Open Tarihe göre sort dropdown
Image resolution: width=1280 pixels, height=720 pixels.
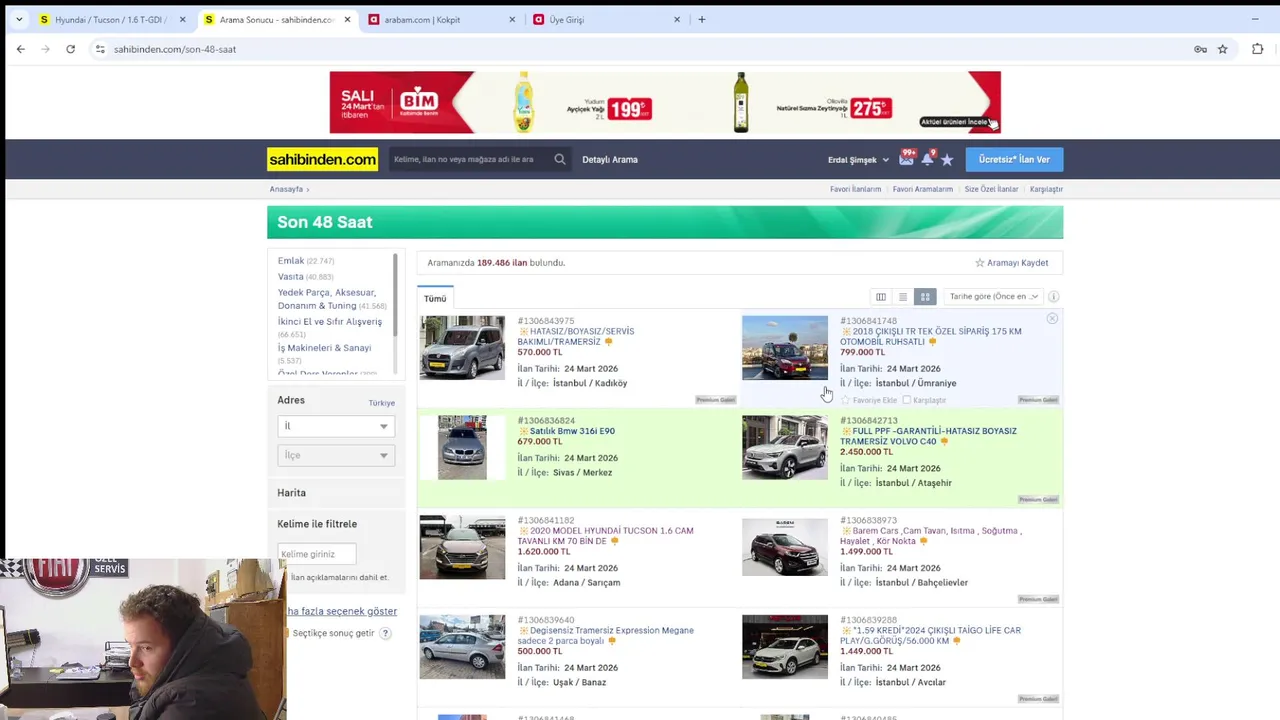994,297
